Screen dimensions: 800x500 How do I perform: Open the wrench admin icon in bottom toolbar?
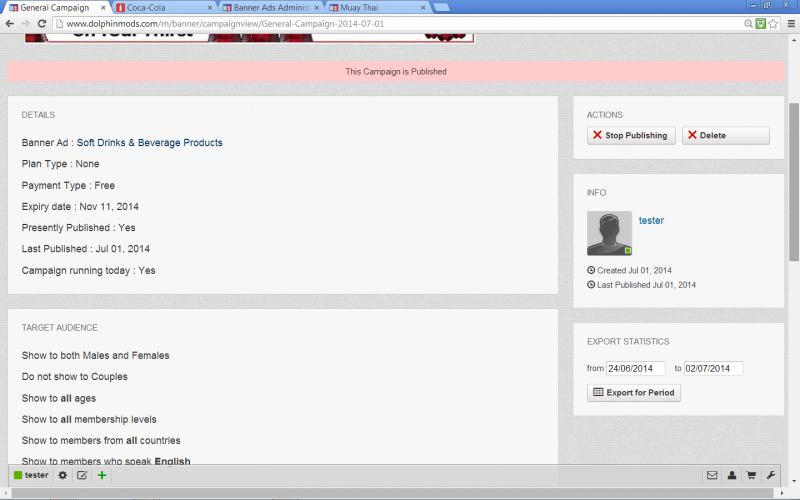coord(771,475)
